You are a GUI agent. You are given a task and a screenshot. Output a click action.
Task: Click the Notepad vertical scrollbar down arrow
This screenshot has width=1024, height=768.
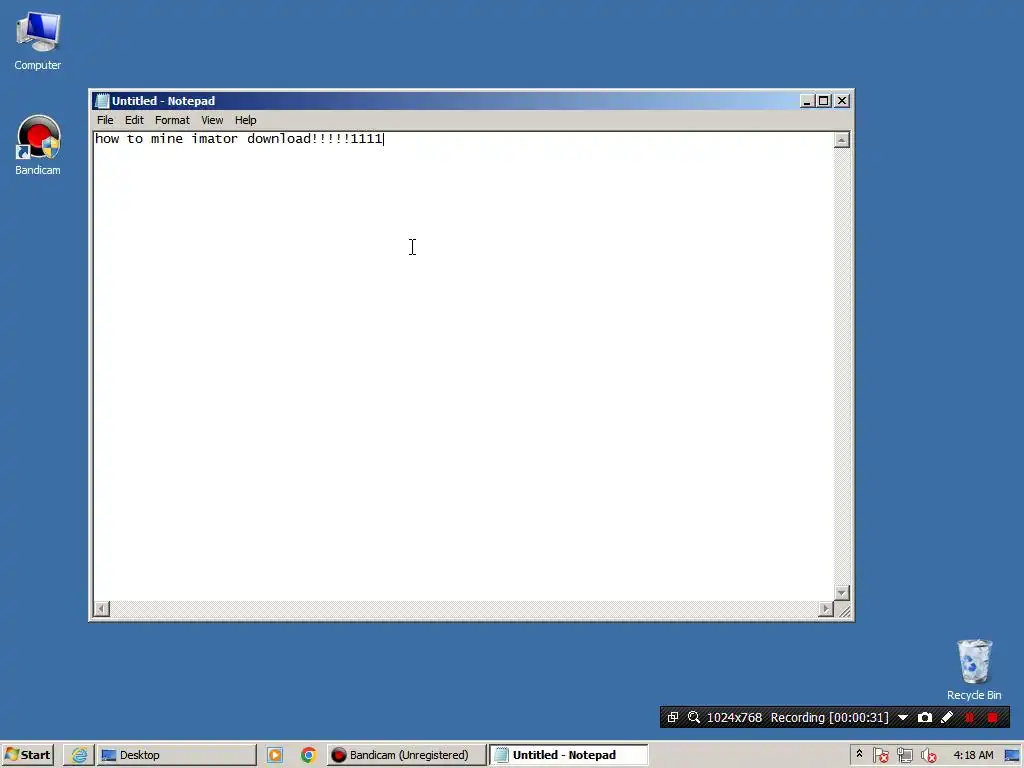pyautogui.click(x=842, y=593)
